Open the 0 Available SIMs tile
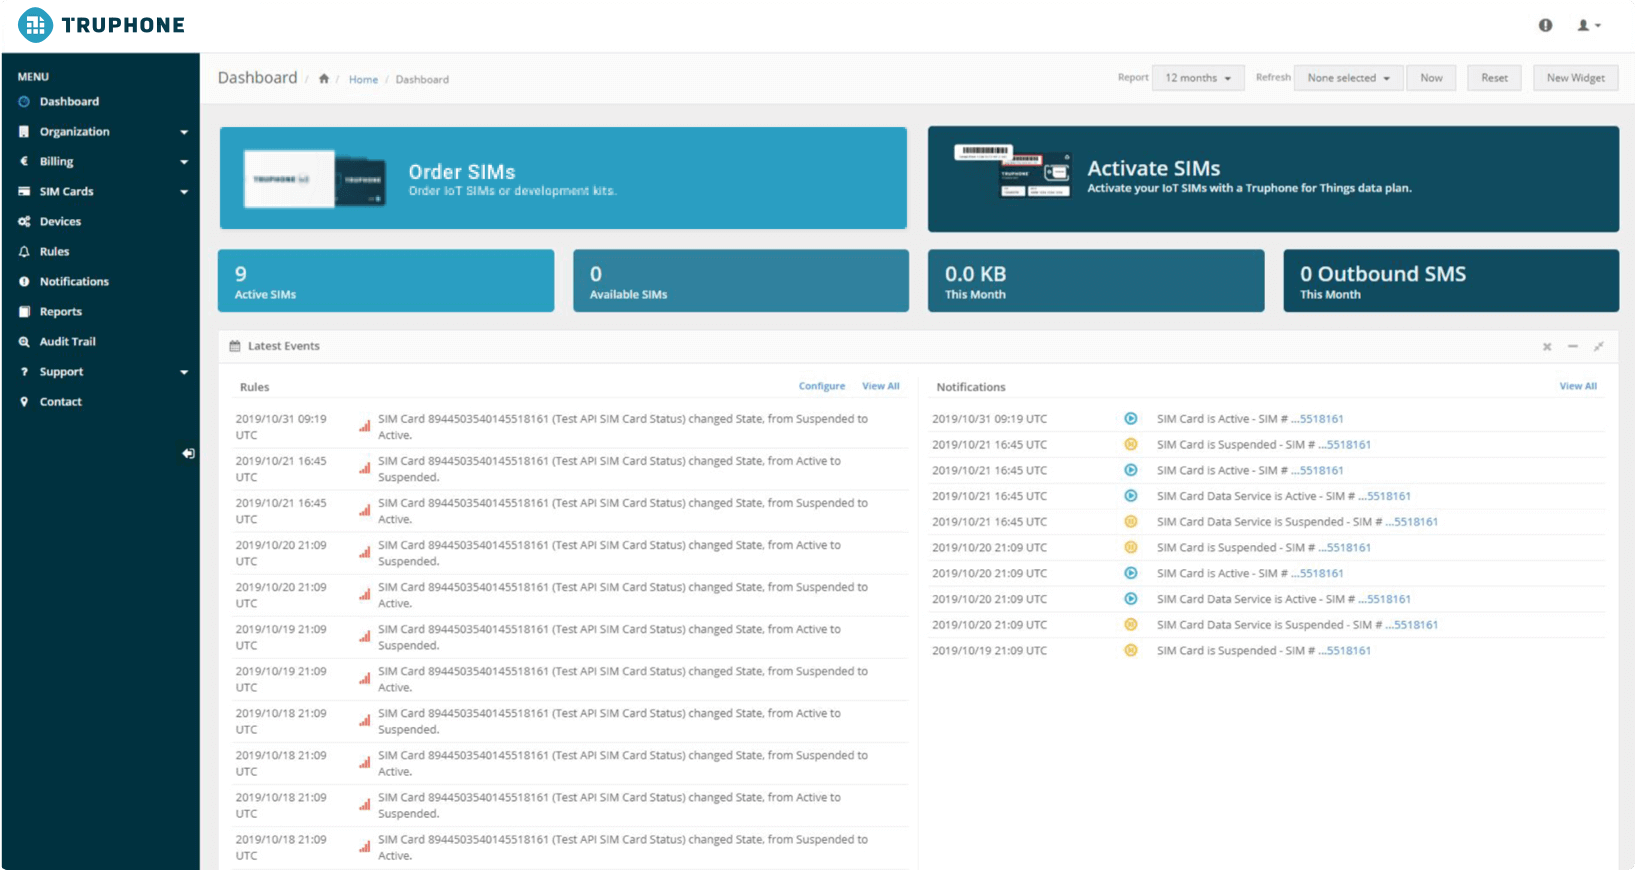Screen dimensions: 1635x870 [741, 281]
